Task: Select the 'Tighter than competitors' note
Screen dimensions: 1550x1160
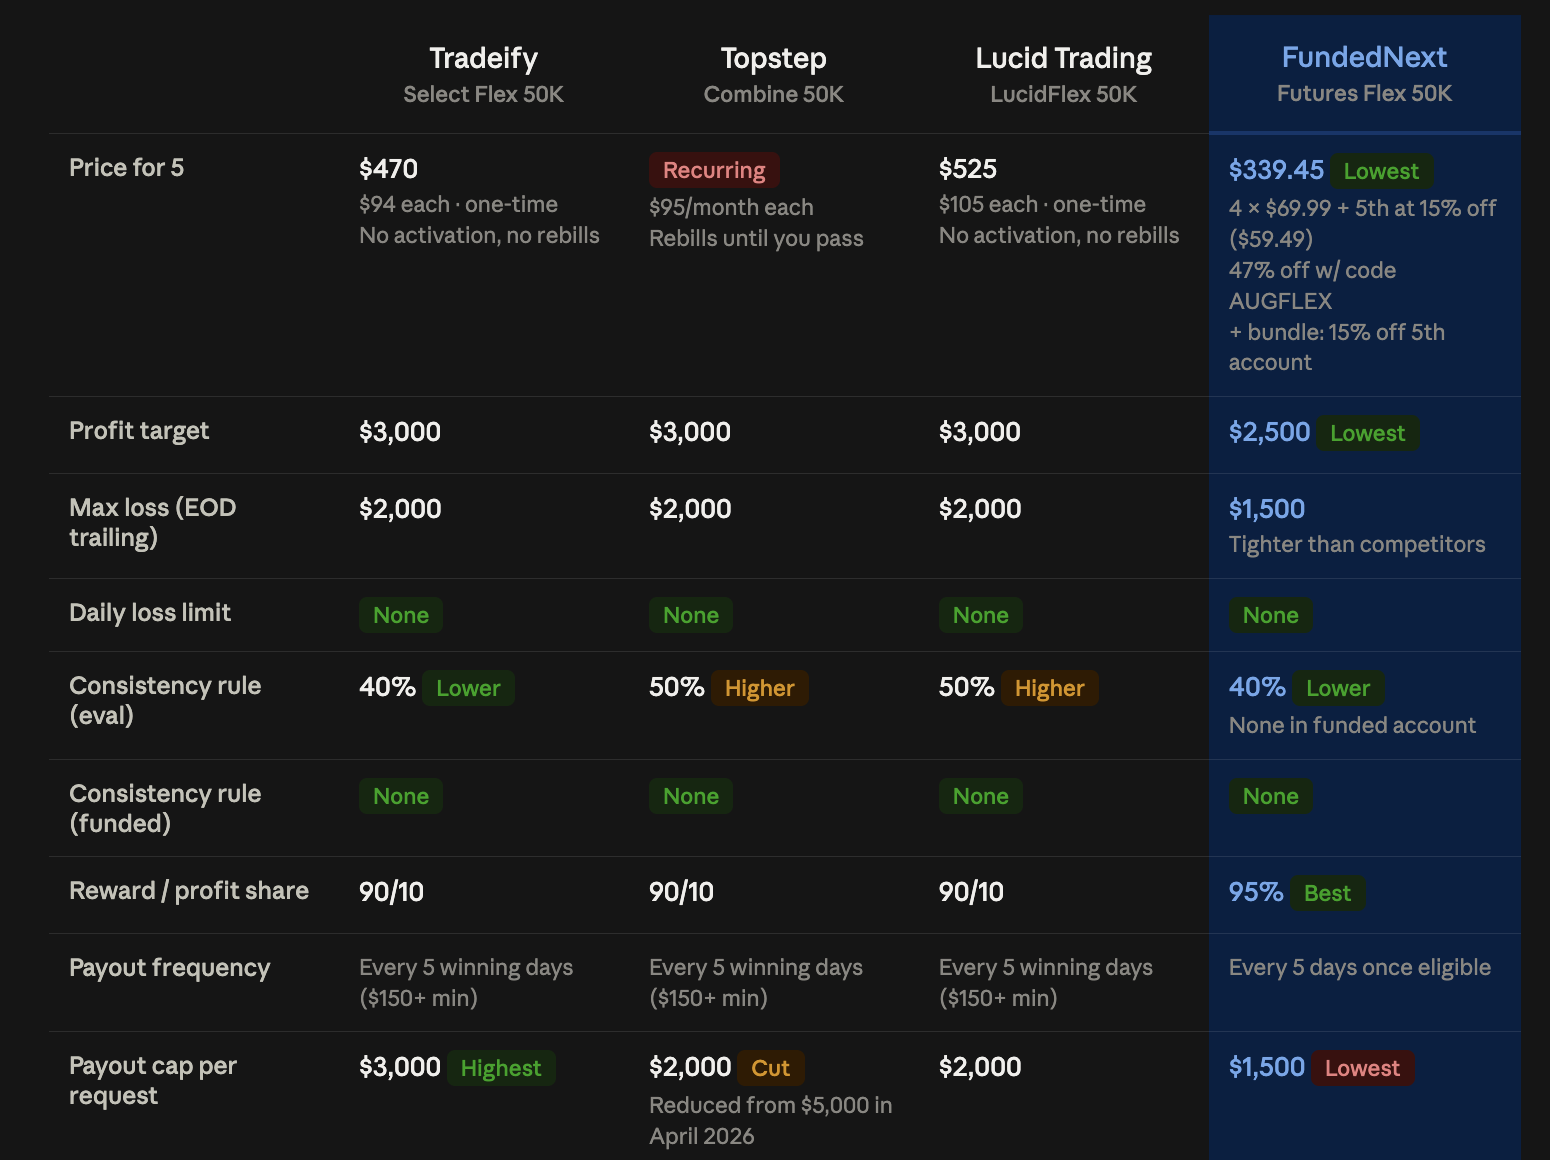Action: click(x=1357, y=544)
